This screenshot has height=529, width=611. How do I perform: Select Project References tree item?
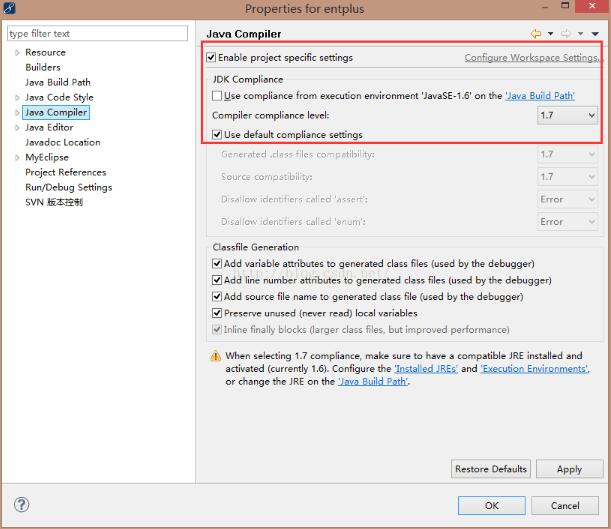(65, 173)
